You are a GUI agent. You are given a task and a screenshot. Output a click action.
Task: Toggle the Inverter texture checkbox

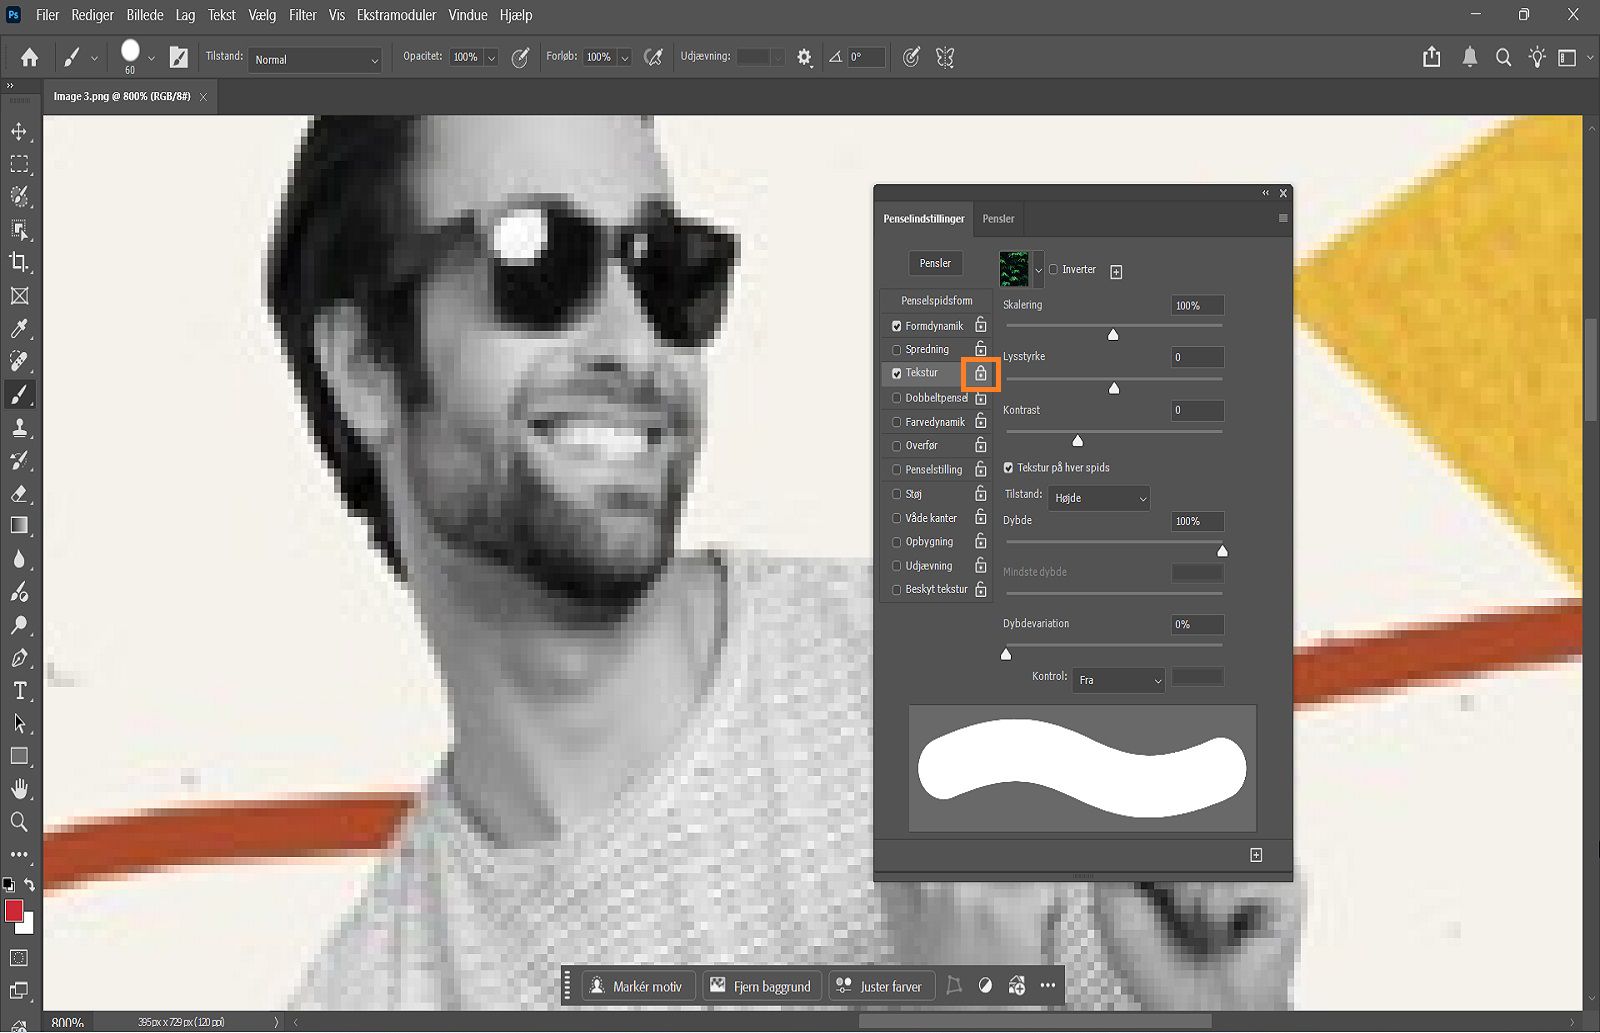[x=1053, y=269]
